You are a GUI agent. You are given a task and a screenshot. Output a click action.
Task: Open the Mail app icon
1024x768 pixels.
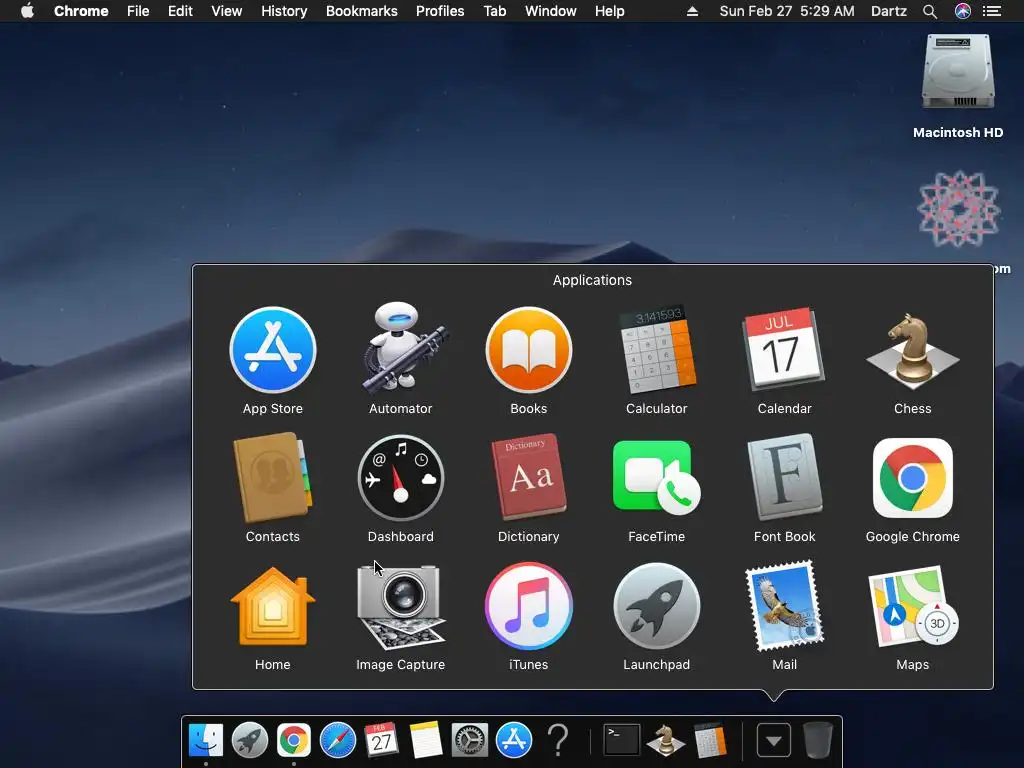[x=784, y=606]
